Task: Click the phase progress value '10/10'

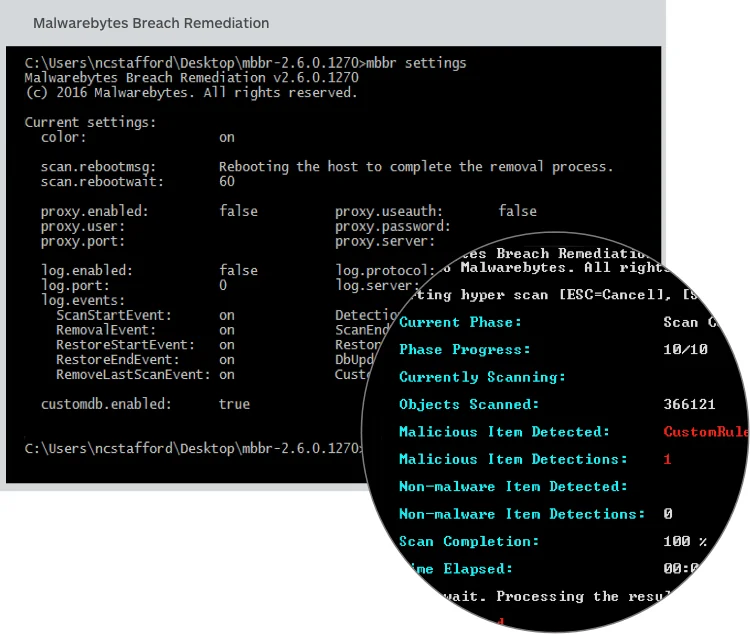Action: [x=685, y=349]
